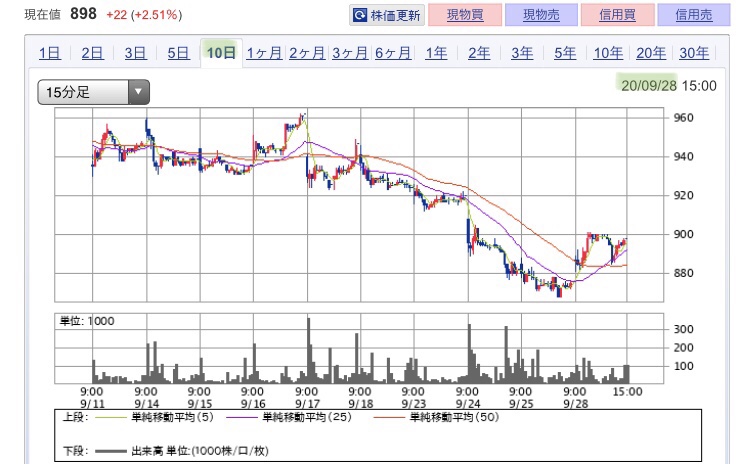Select the 1ヶ月 period tab

coord(264,53)
